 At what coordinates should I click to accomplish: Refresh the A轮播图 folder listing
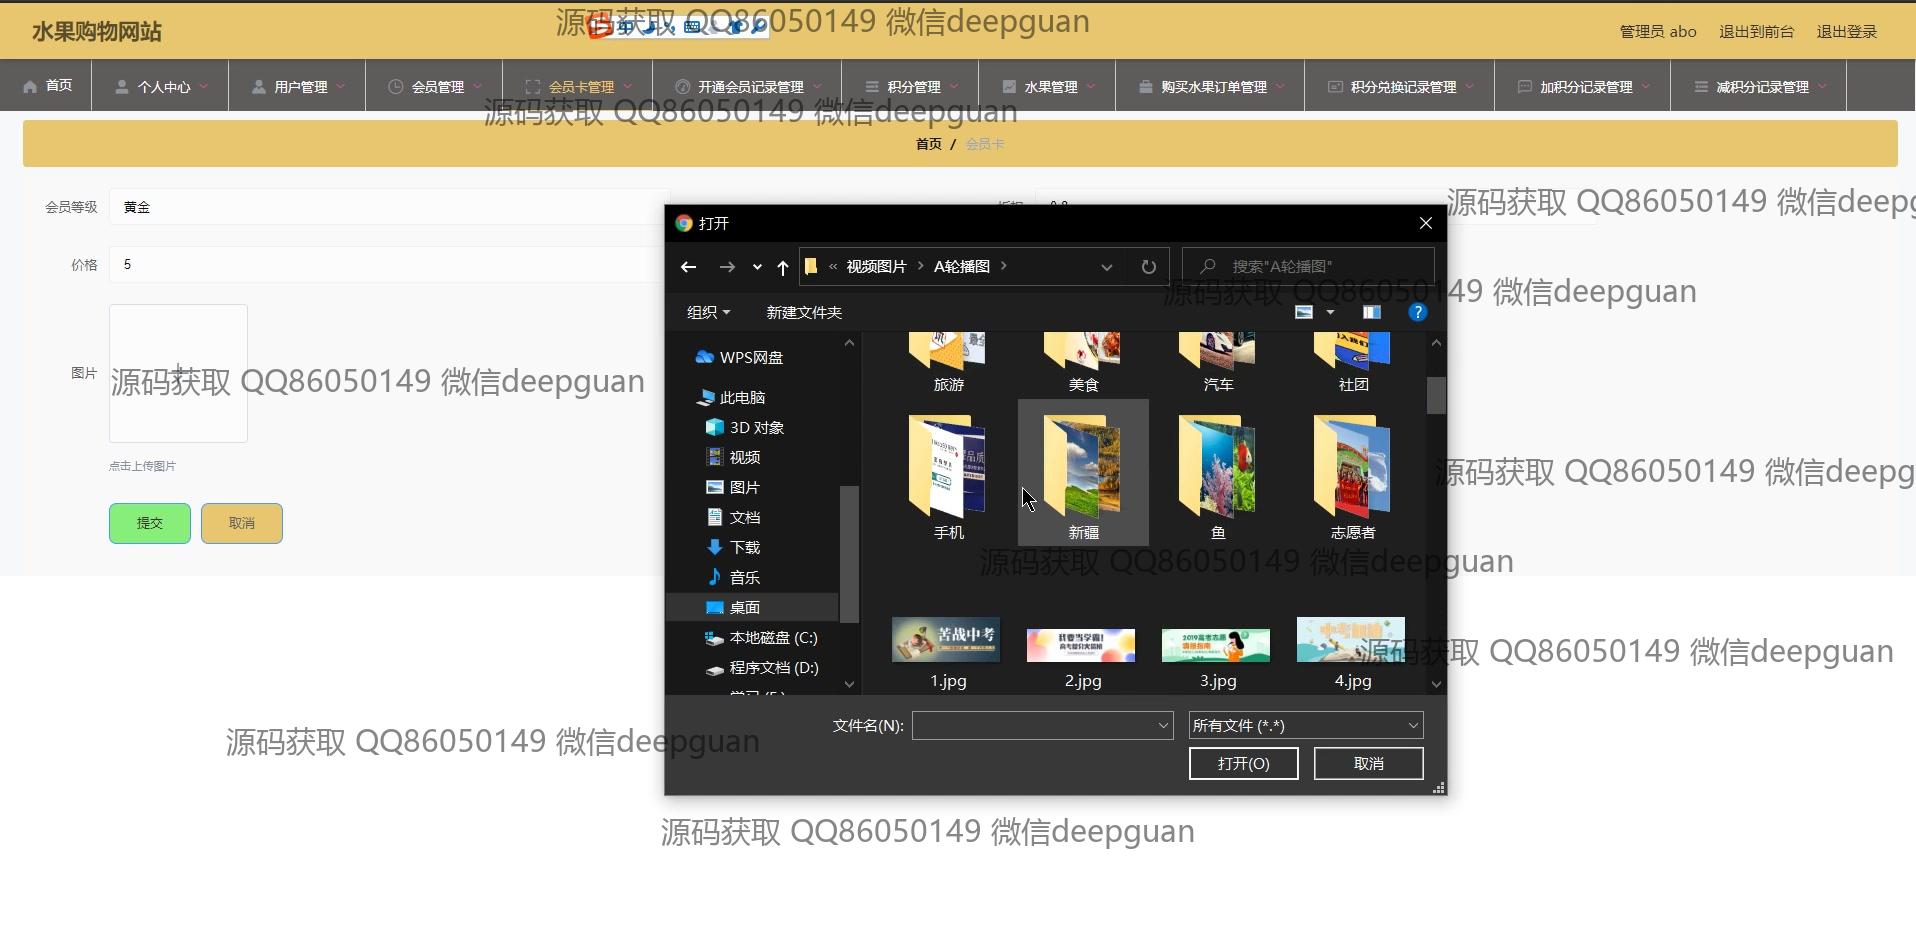coord(1148,267)
